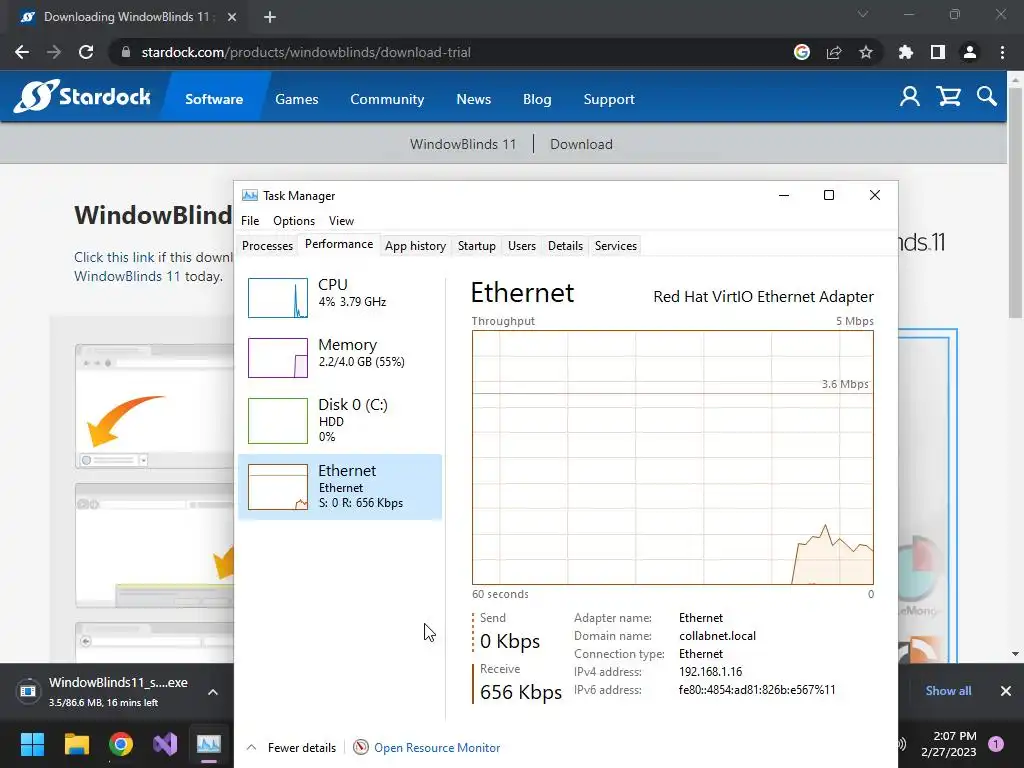Select the CPU performance item

(x=340, y=297)
